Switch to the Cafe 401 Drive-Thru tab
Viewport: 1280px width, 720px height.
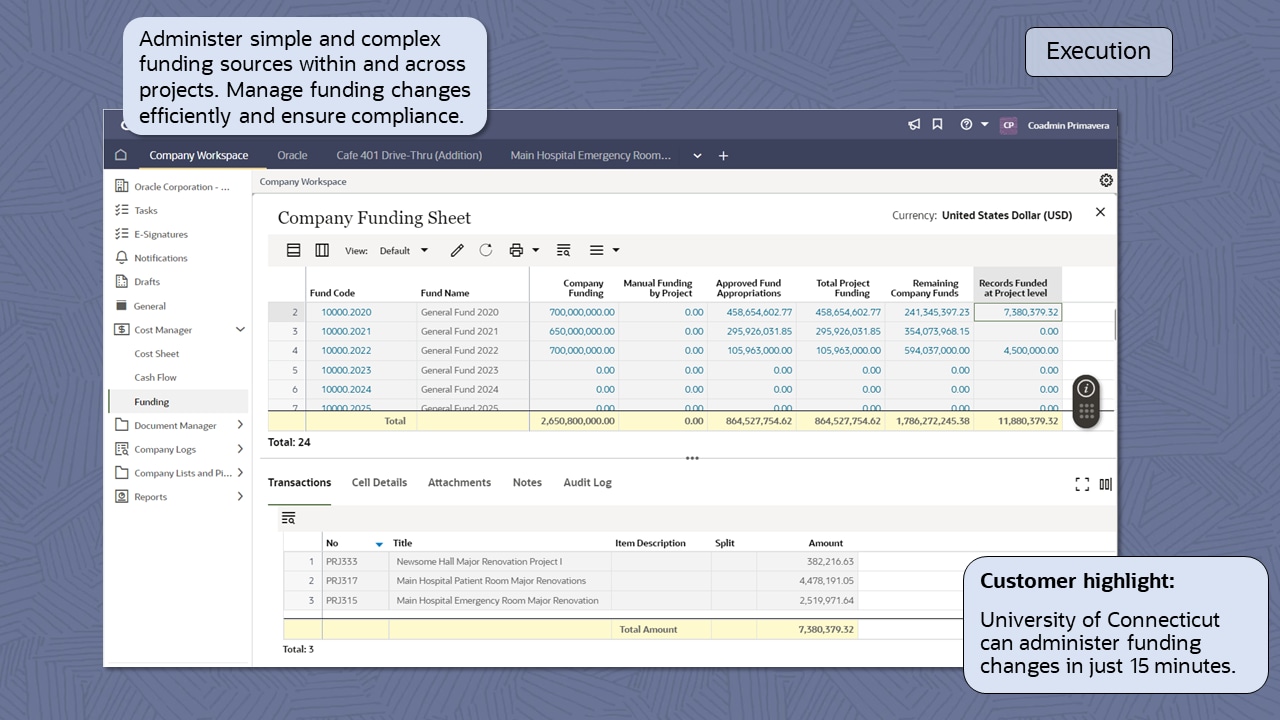tap(409, 156)
